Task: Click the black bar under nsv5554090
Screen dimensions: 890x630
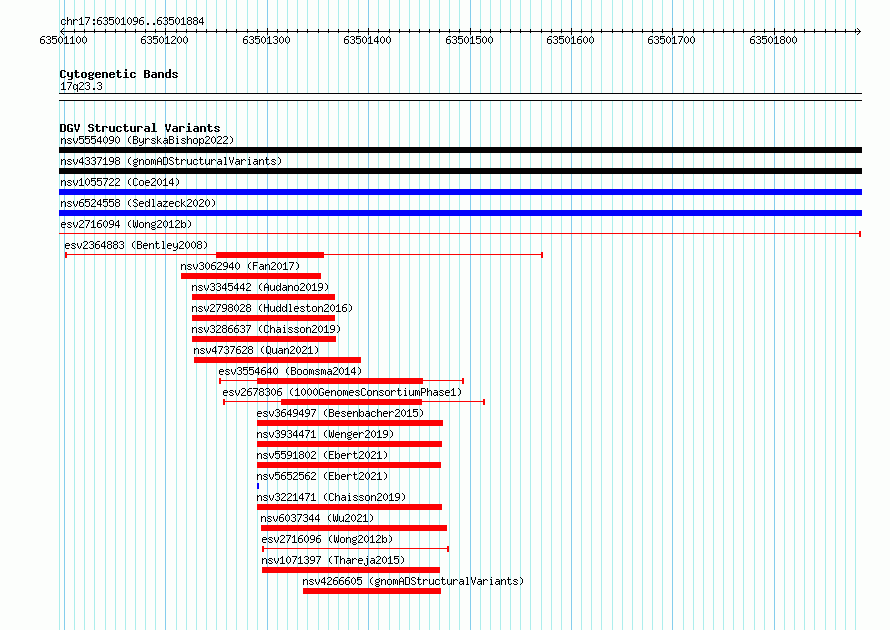Action: tap(460, 150)
